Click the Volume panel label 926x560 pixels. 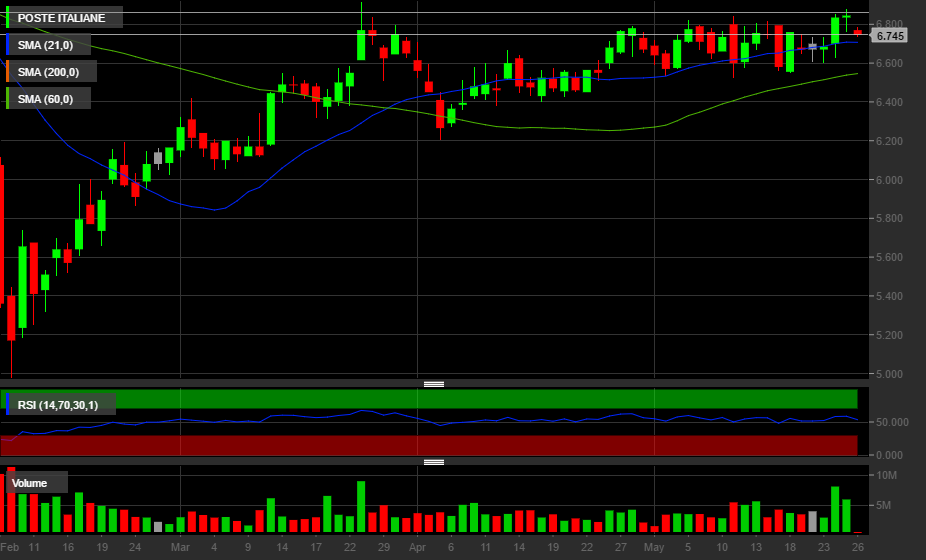tap(30, 483)
